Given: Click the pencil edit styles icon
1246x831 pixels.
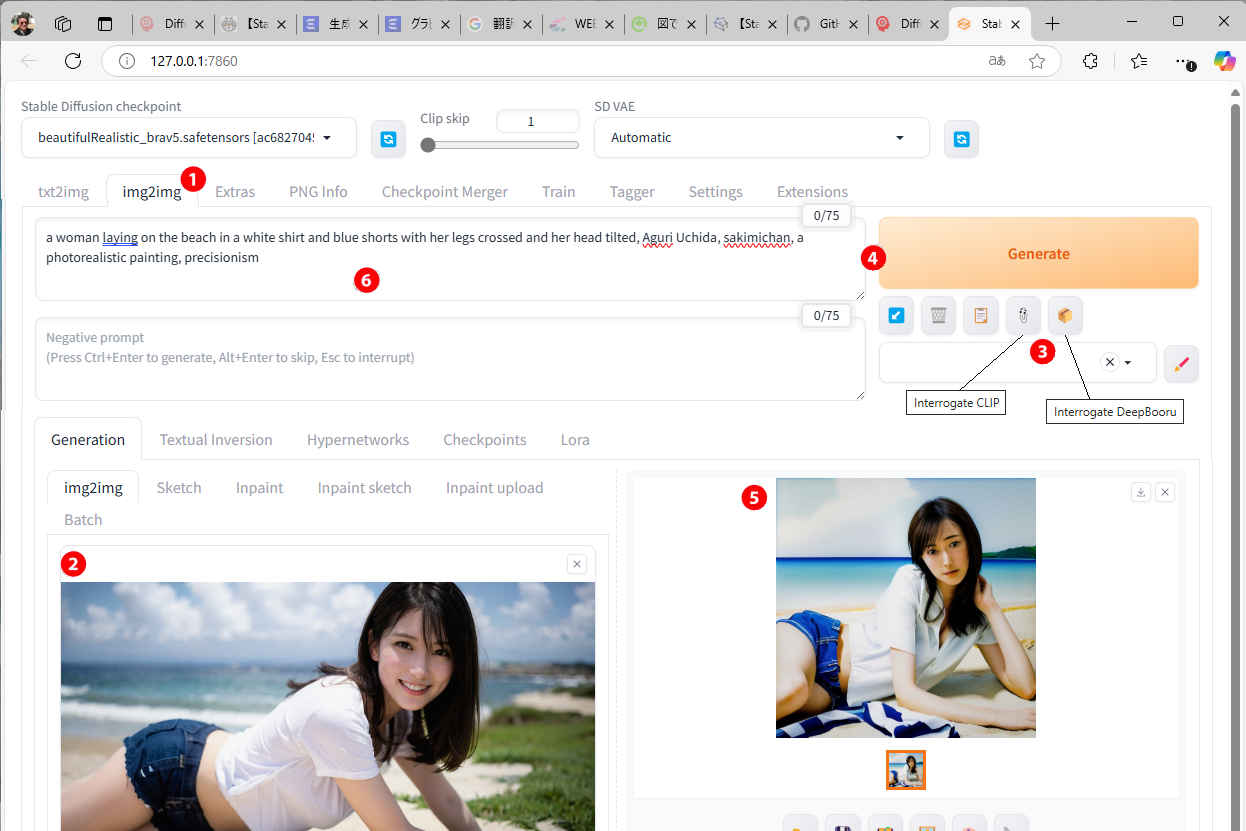Looking at the screenshot, I should tap(1180, 363).
